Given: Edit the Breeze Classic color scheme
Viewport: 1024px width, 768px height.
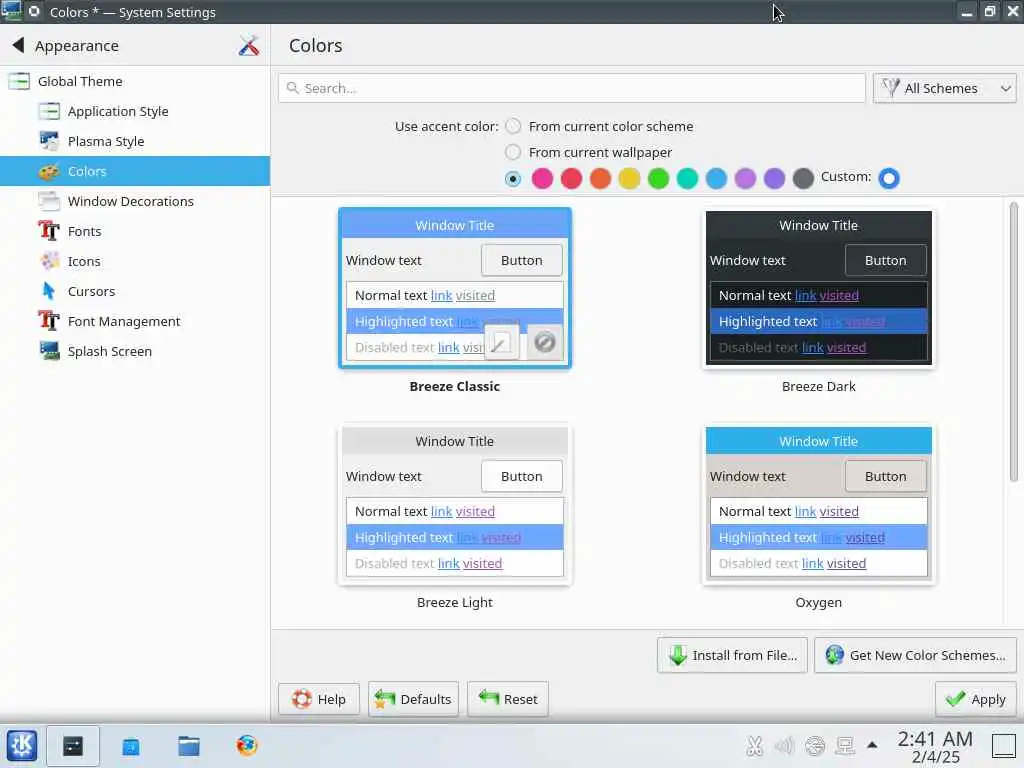Looking at the screenshot, I should 502,342.
